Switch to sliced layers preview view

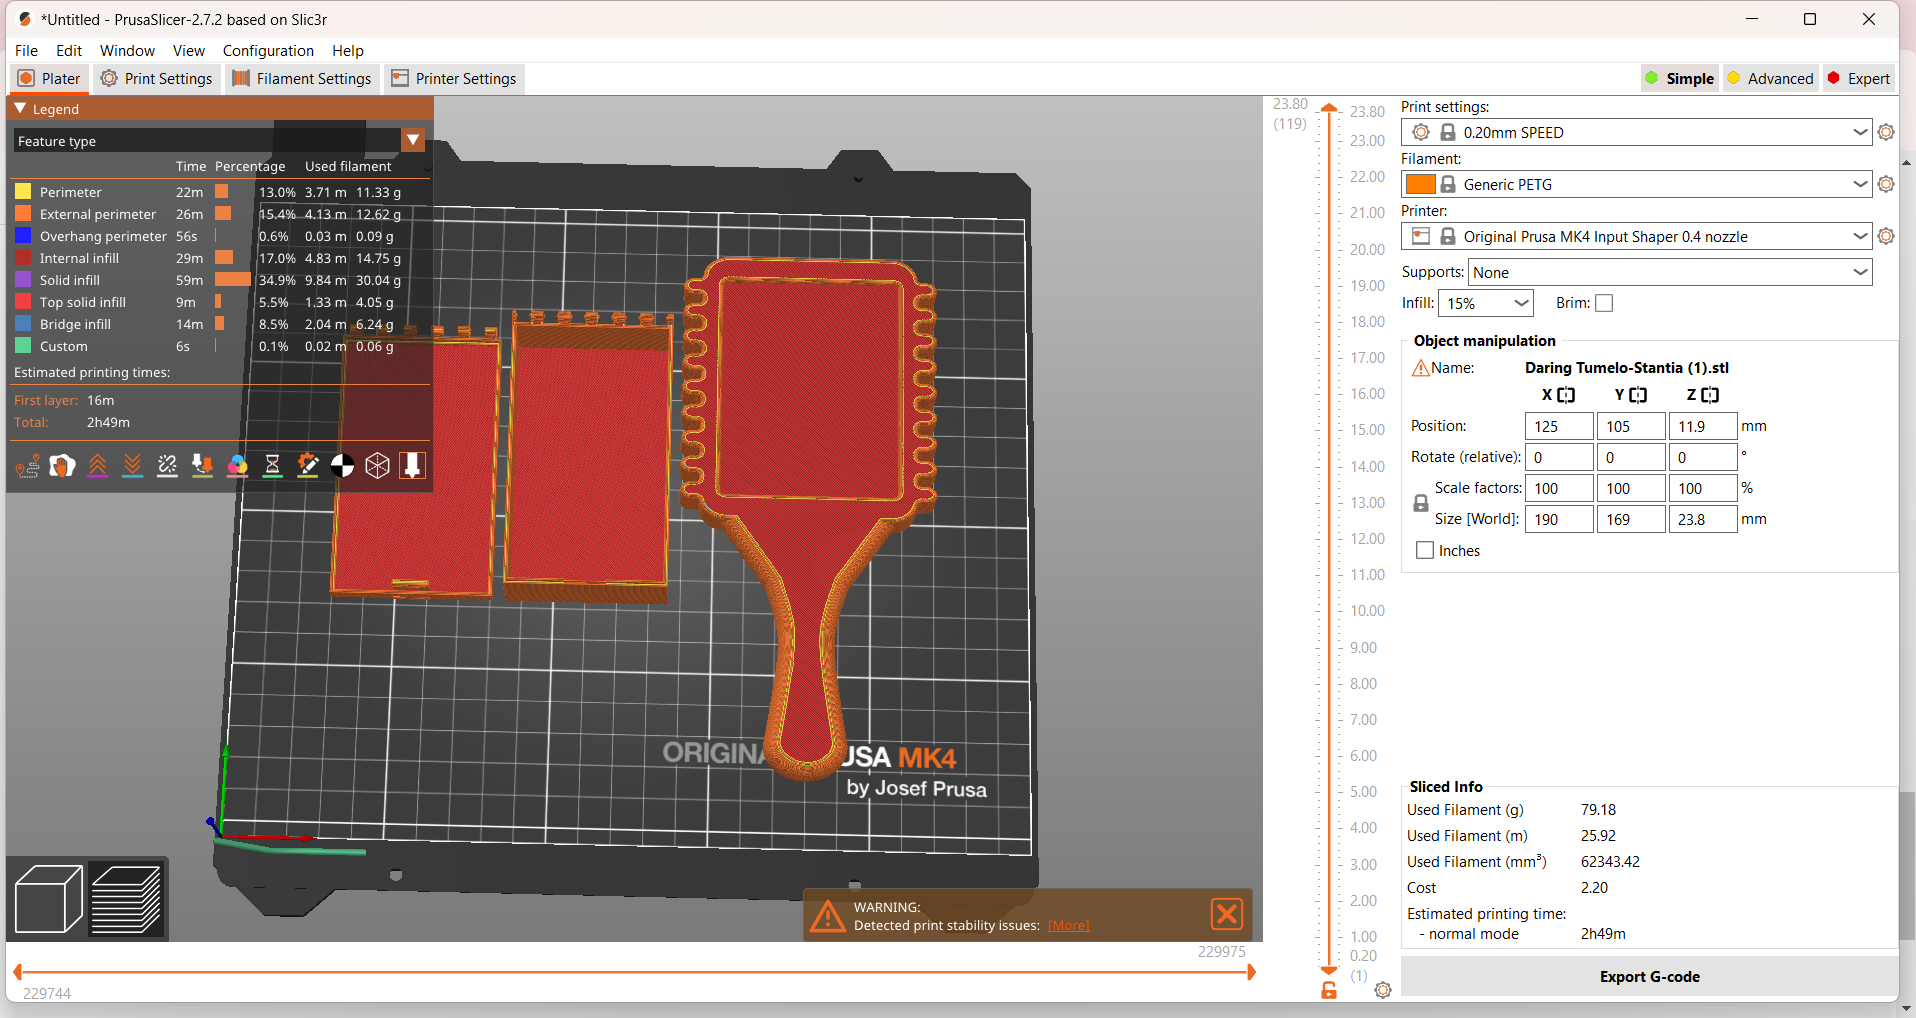point(126,899)
